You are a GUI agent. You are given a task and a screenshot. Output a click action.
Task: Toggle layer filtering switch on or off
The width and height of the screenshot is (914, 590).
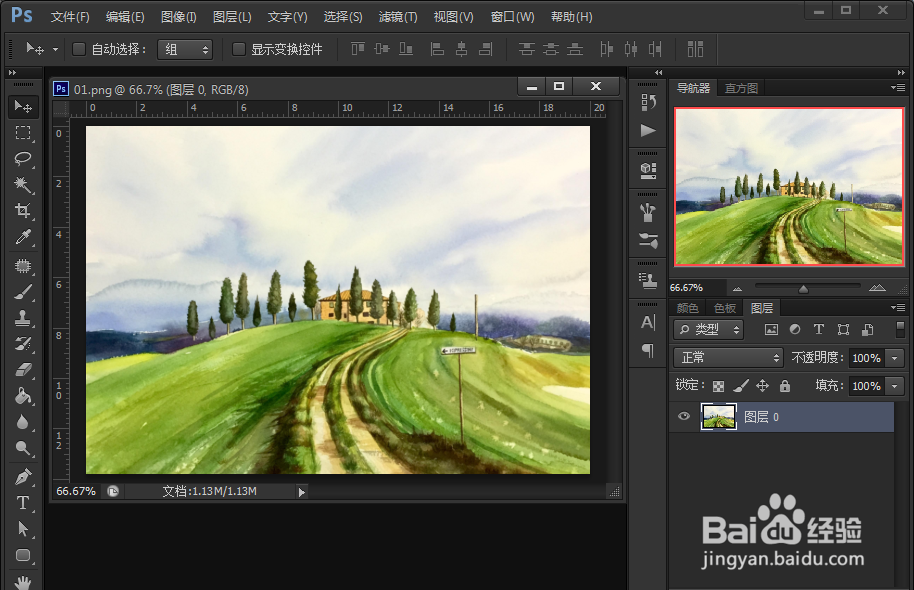900,329
